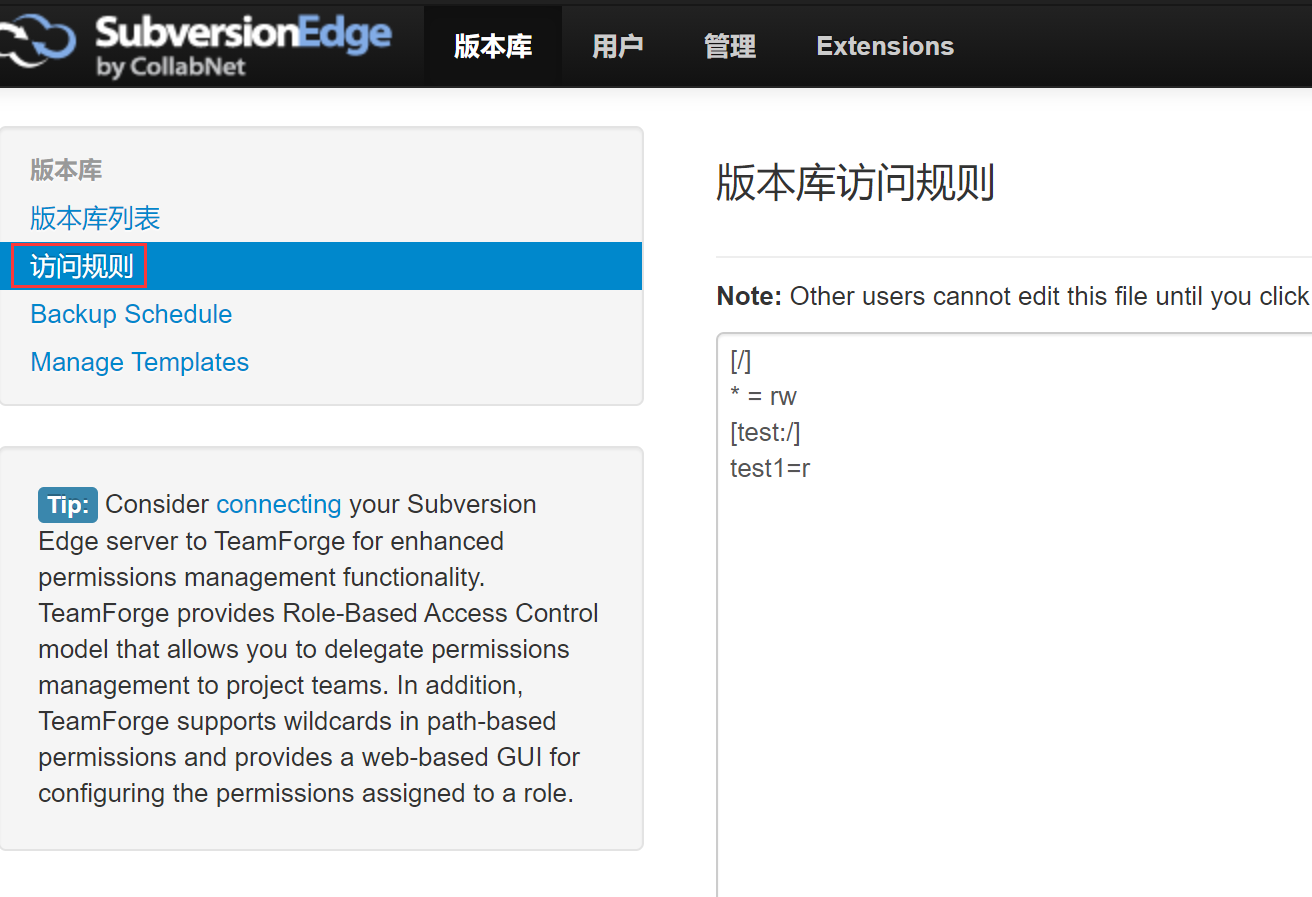
Task: Click the blue Tip badge
Action: click(68, 505)
